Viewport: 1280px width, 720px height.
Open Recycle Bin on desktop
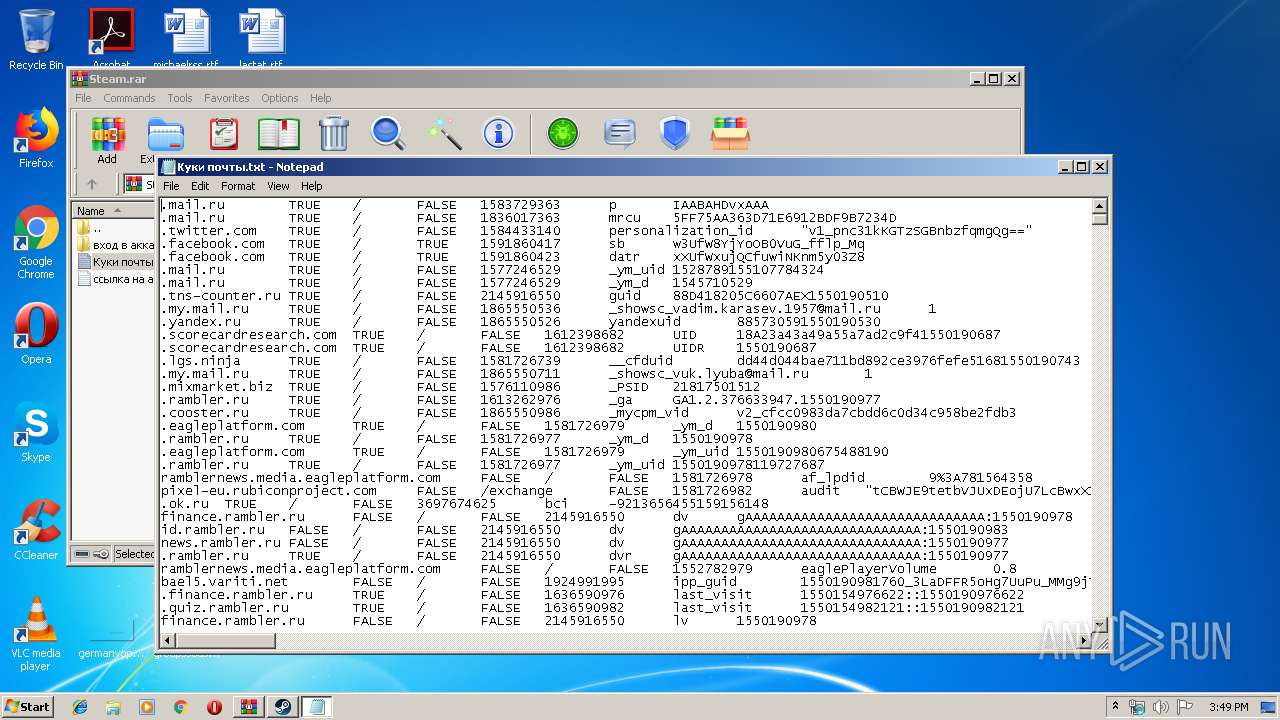36,40
